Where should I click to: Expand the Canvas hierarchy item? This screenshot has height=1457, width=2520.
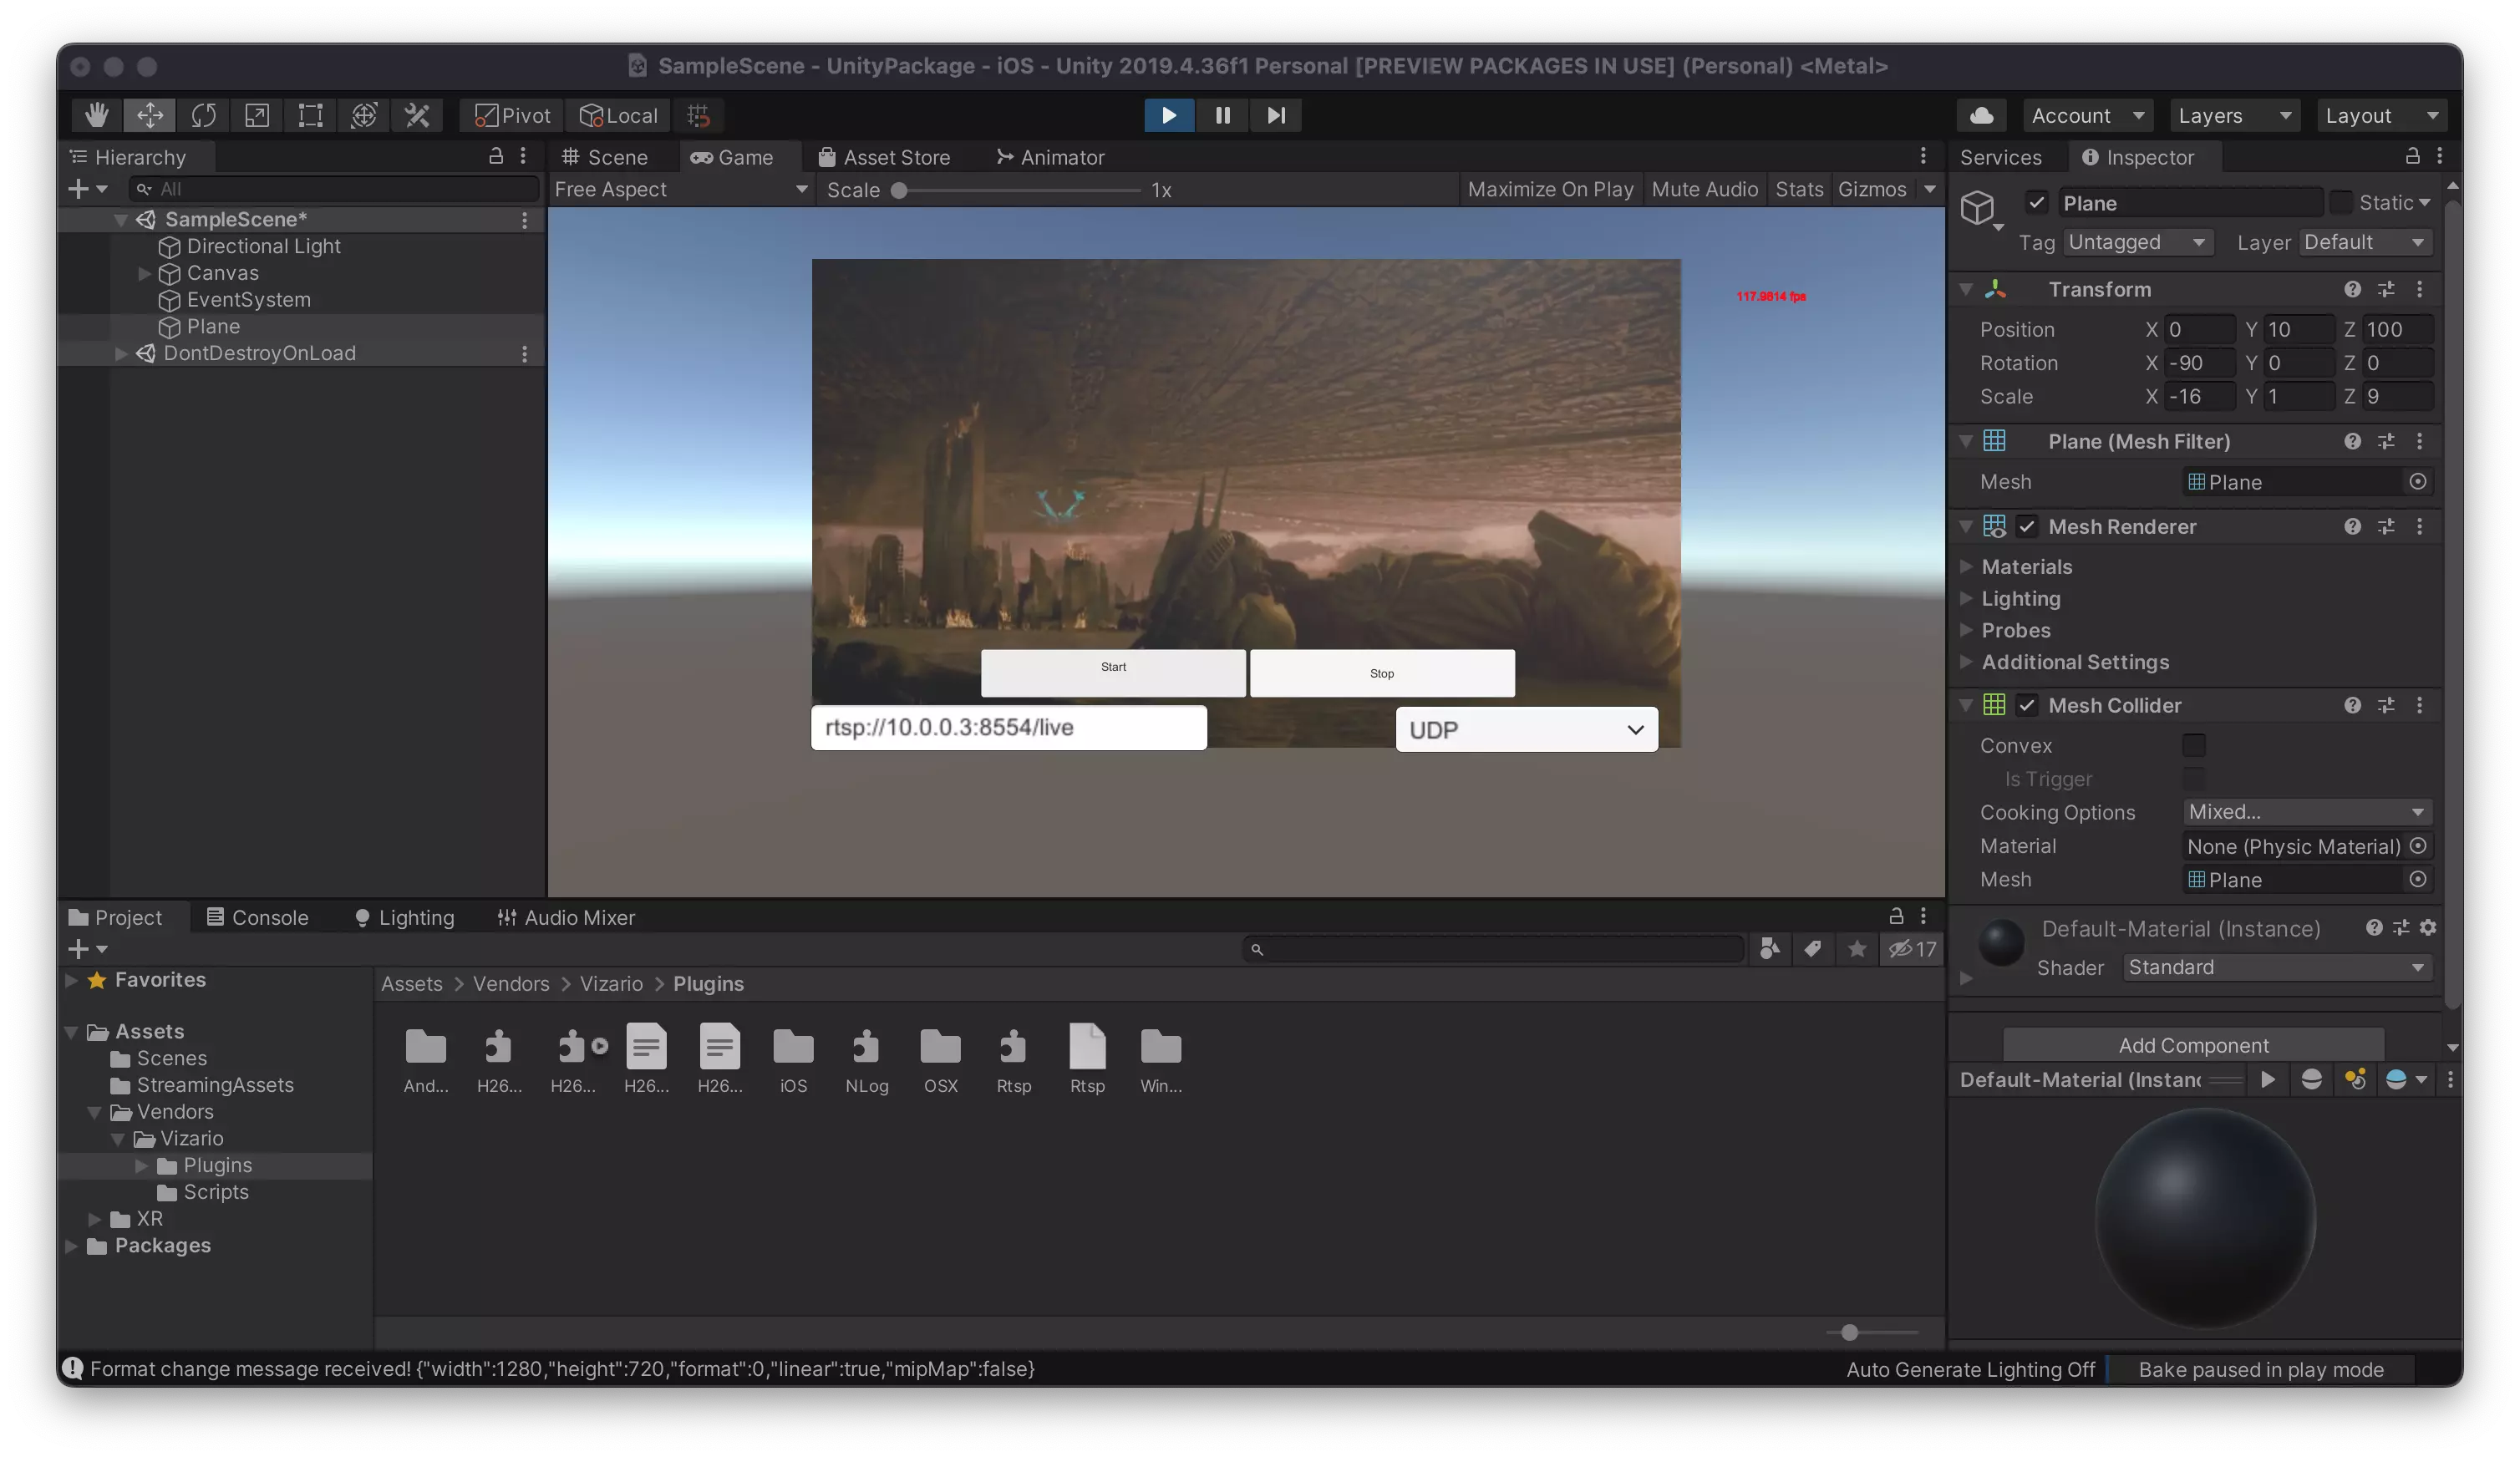point(144,273)
